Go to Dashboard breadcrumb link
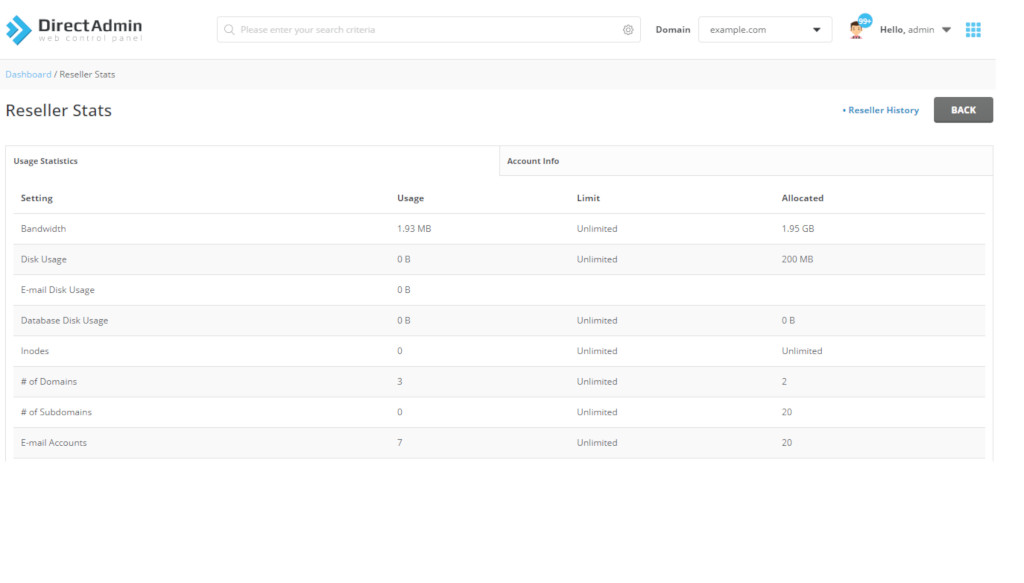Image resolution: width=1024 pixels, height=583 pixels. [28, 74]
